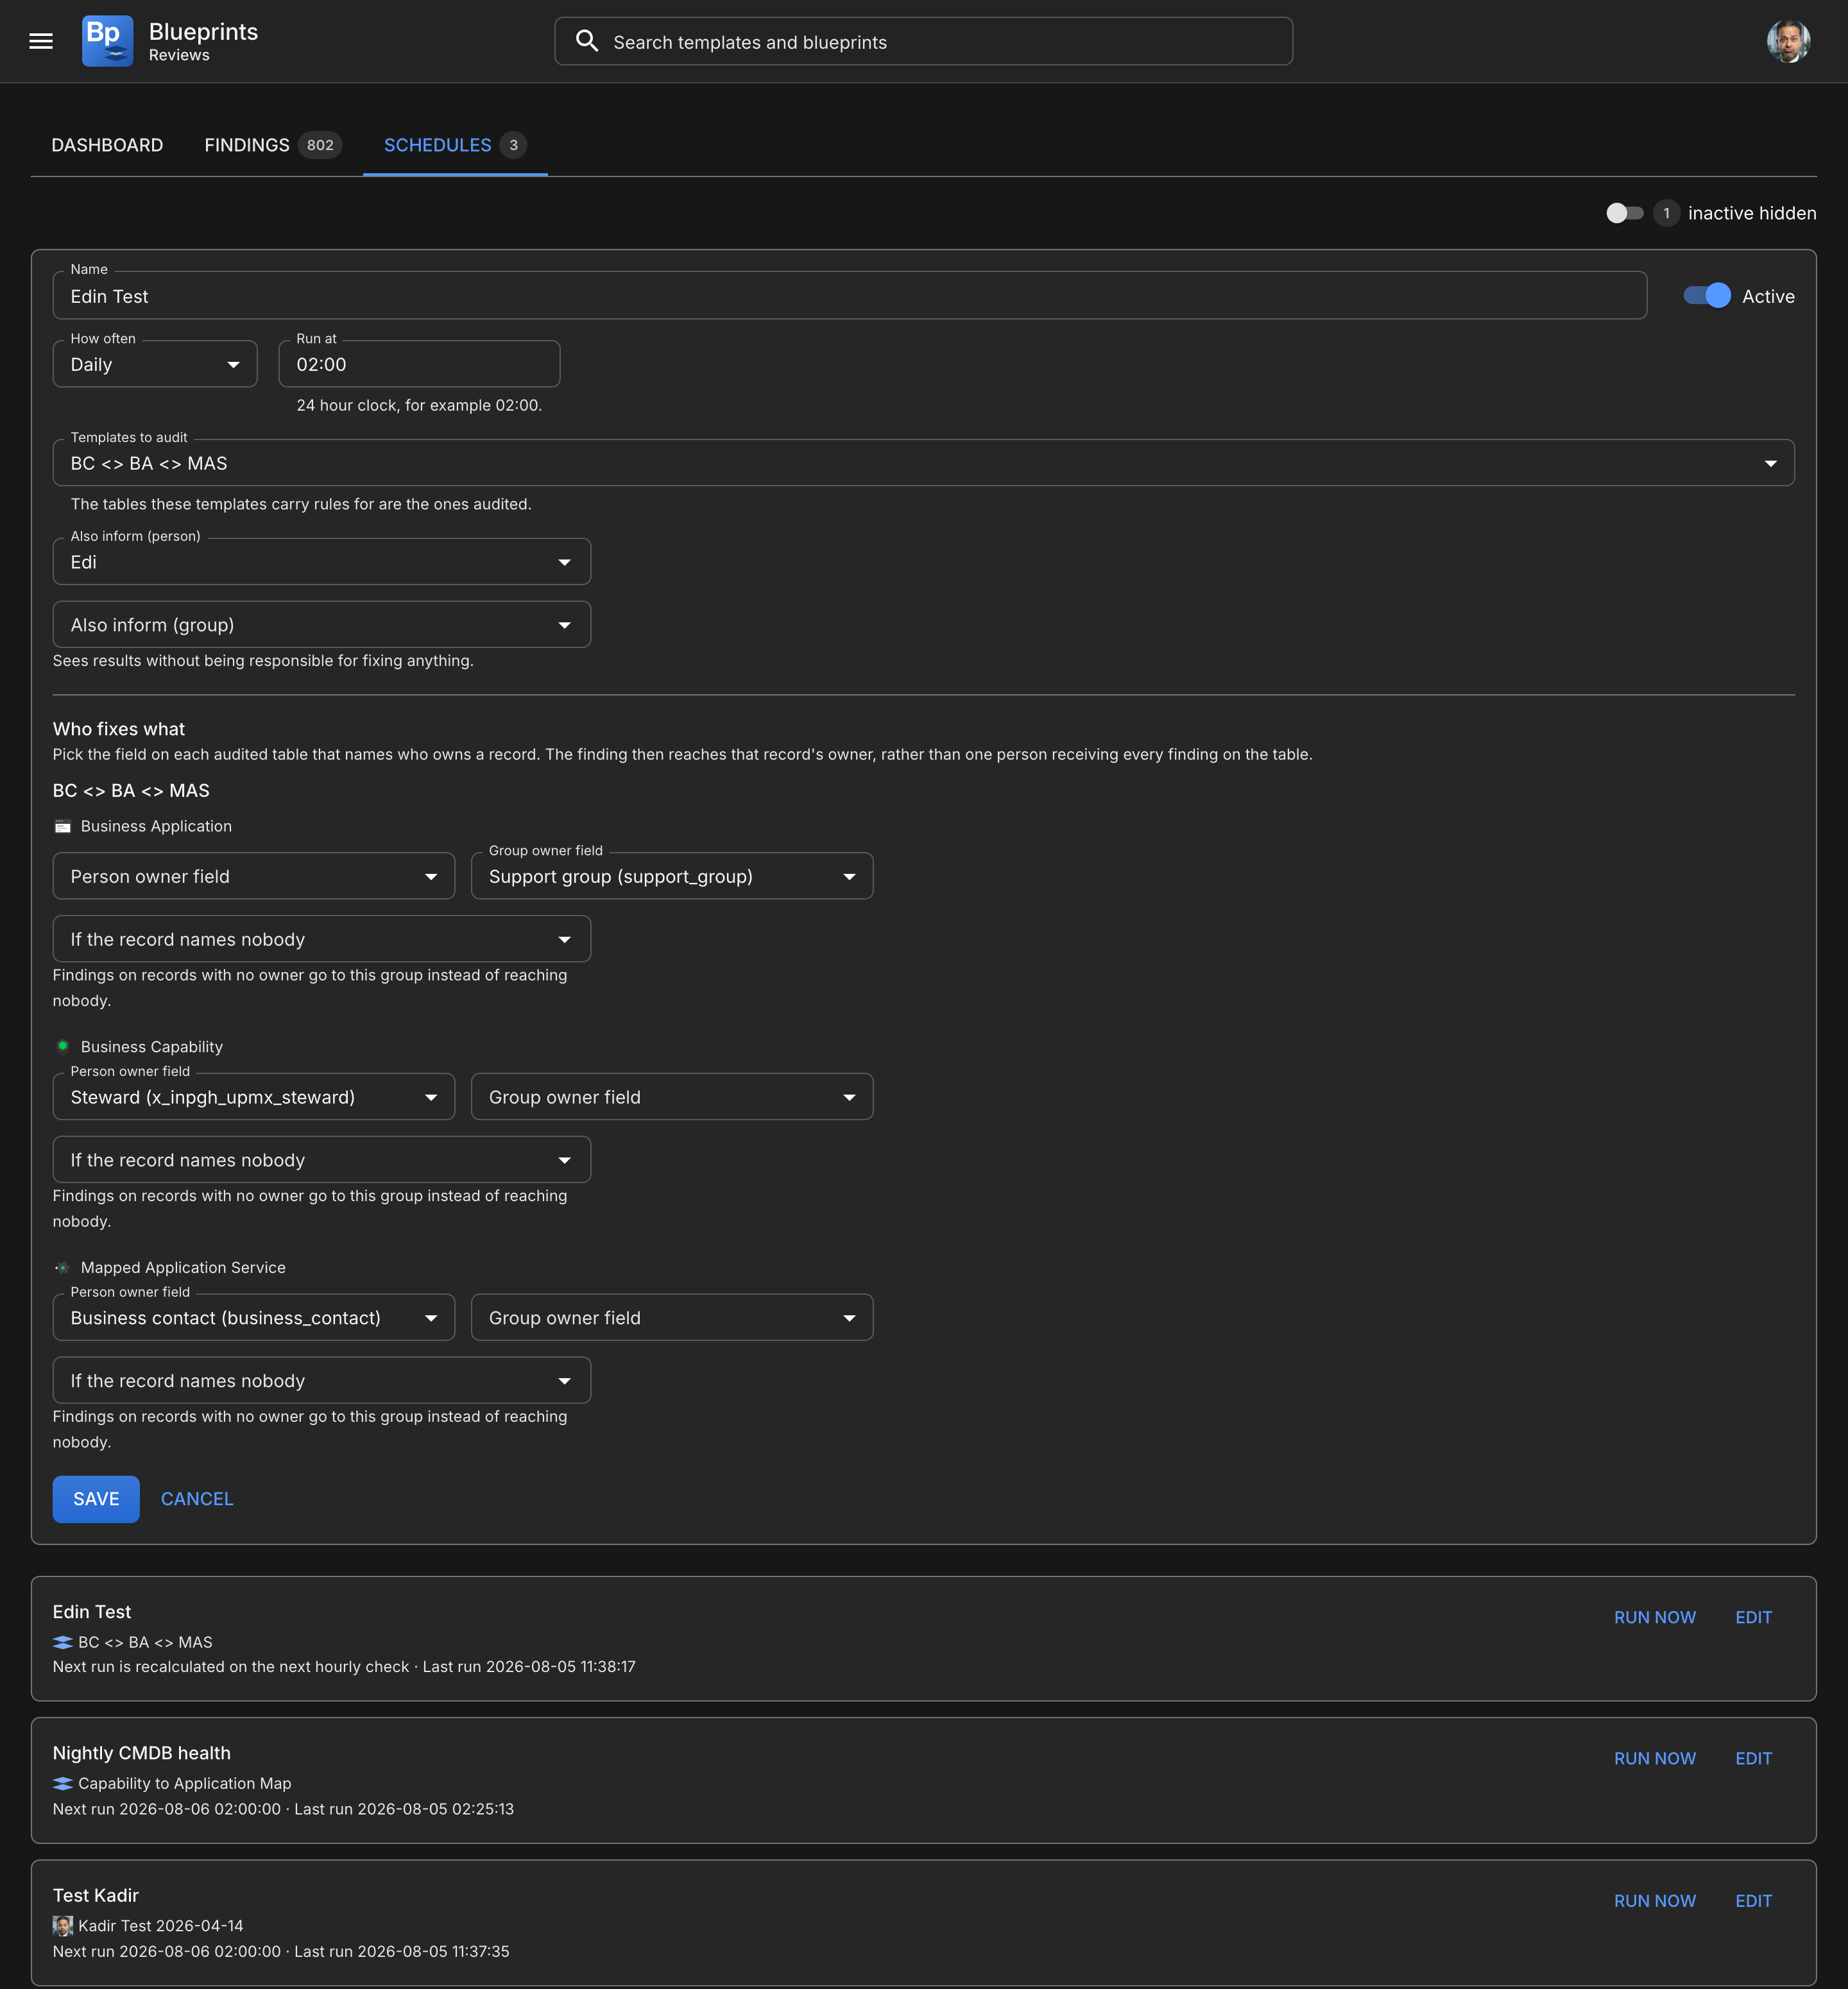
Task: Switch to the FINDINGS tab
Action: tap(273, 145)
